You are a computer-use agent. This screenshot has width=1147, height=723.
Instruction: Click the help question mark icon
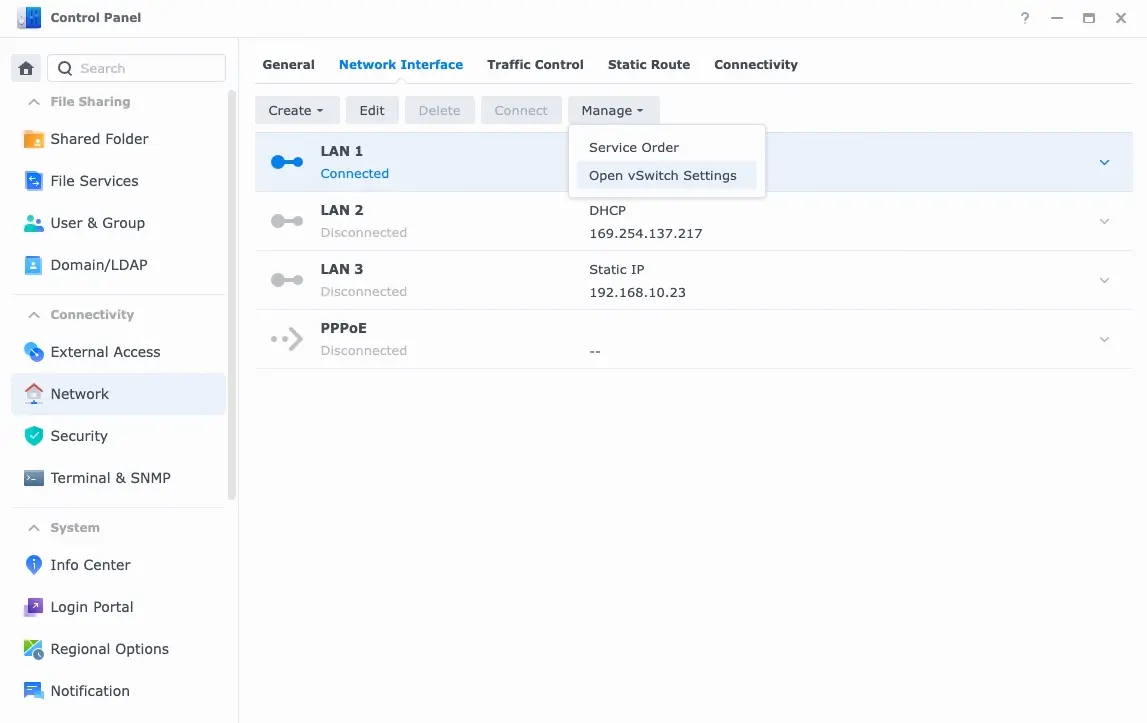[x=1025, y=18]
